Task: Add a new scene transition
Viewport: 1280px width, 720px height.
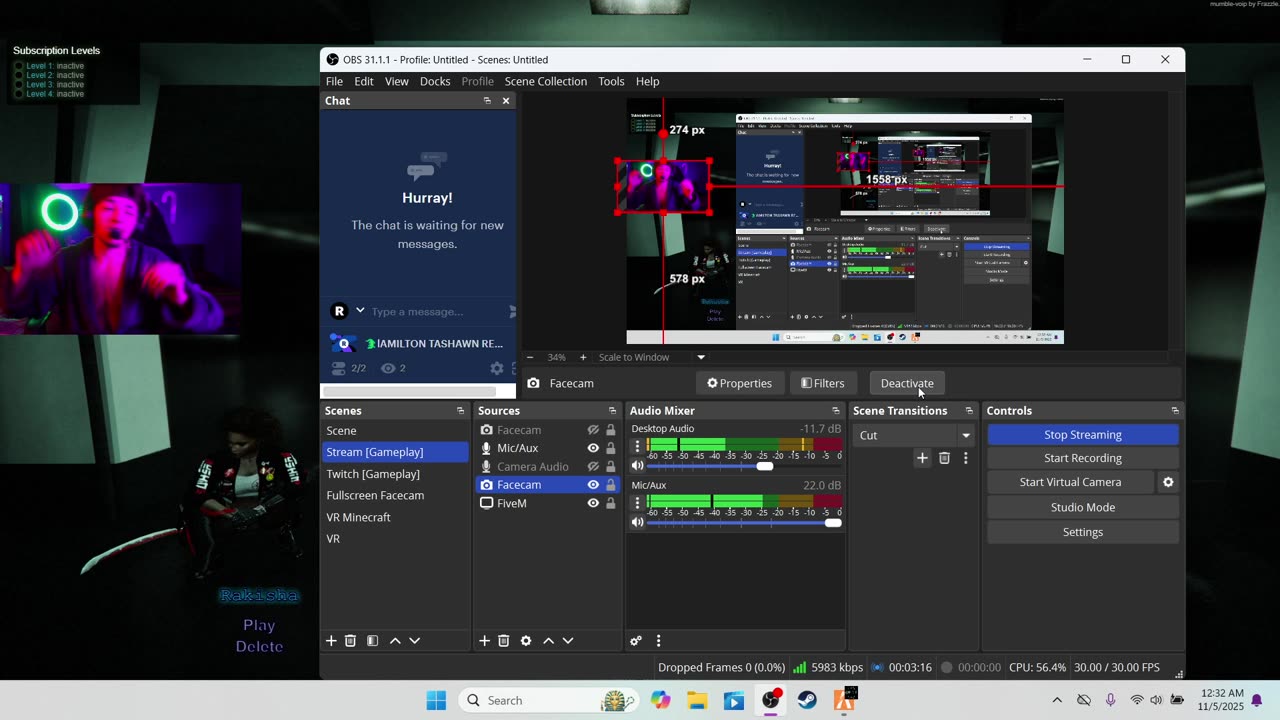Action: pyautogui.click(x=922, y=458)
